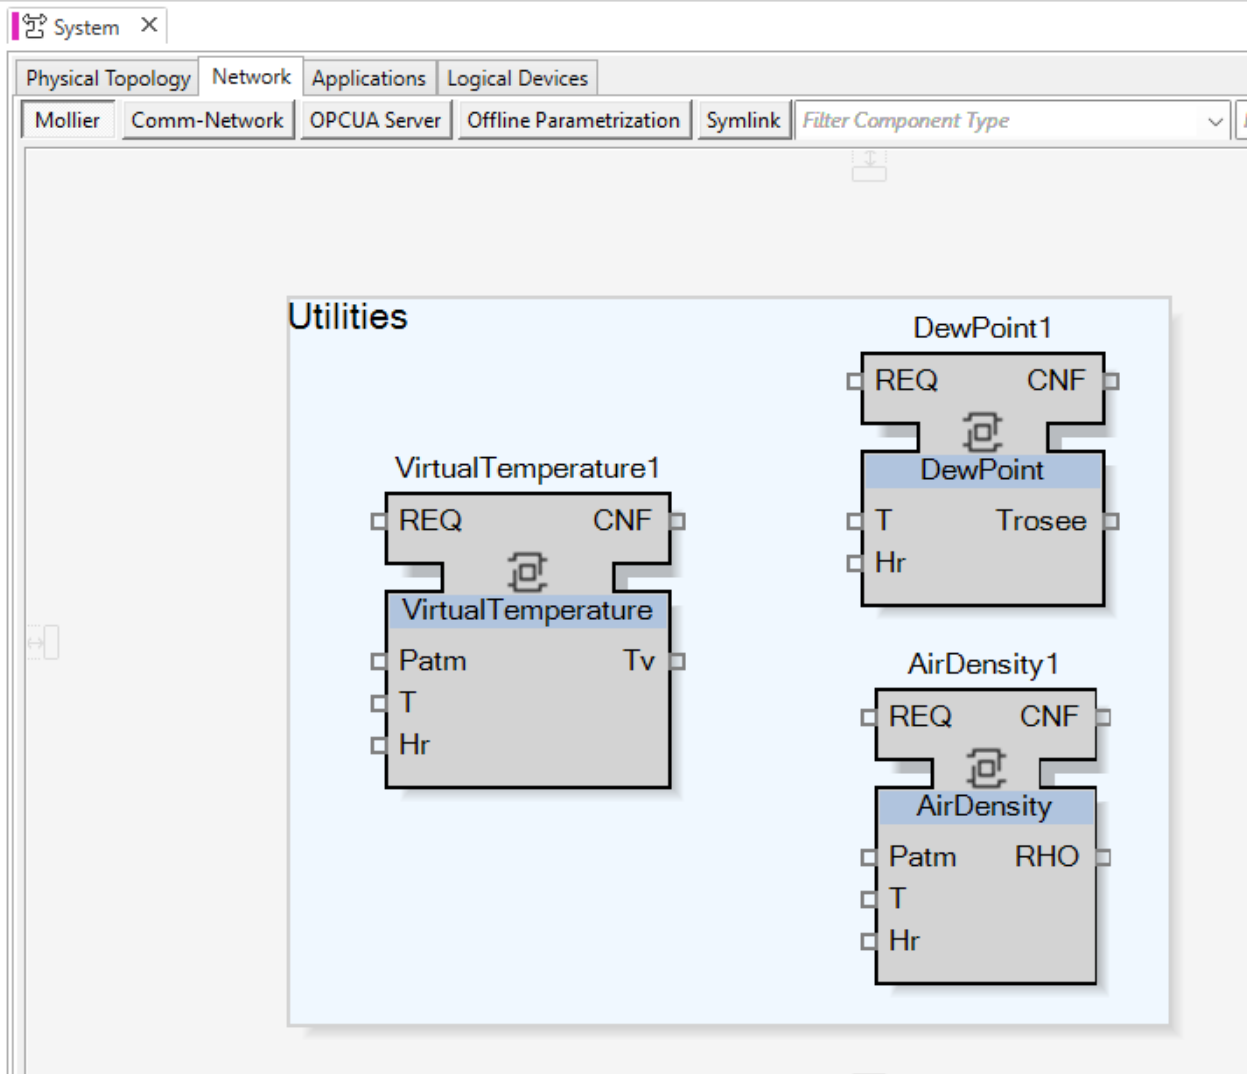Select the RHO output port of AirDensity1
1247x1074 pixels.
(x=1104, y=857)
